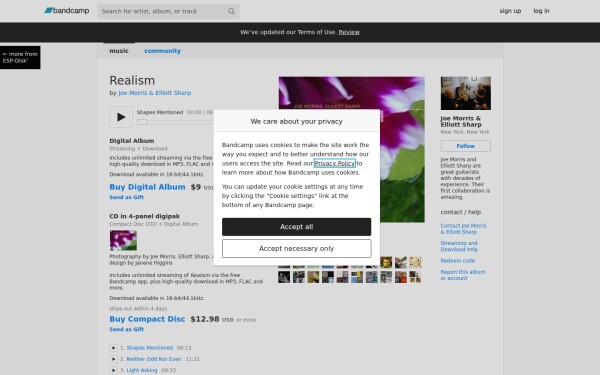Open the sign up link
Screen dimensions: 600x375
510,11
